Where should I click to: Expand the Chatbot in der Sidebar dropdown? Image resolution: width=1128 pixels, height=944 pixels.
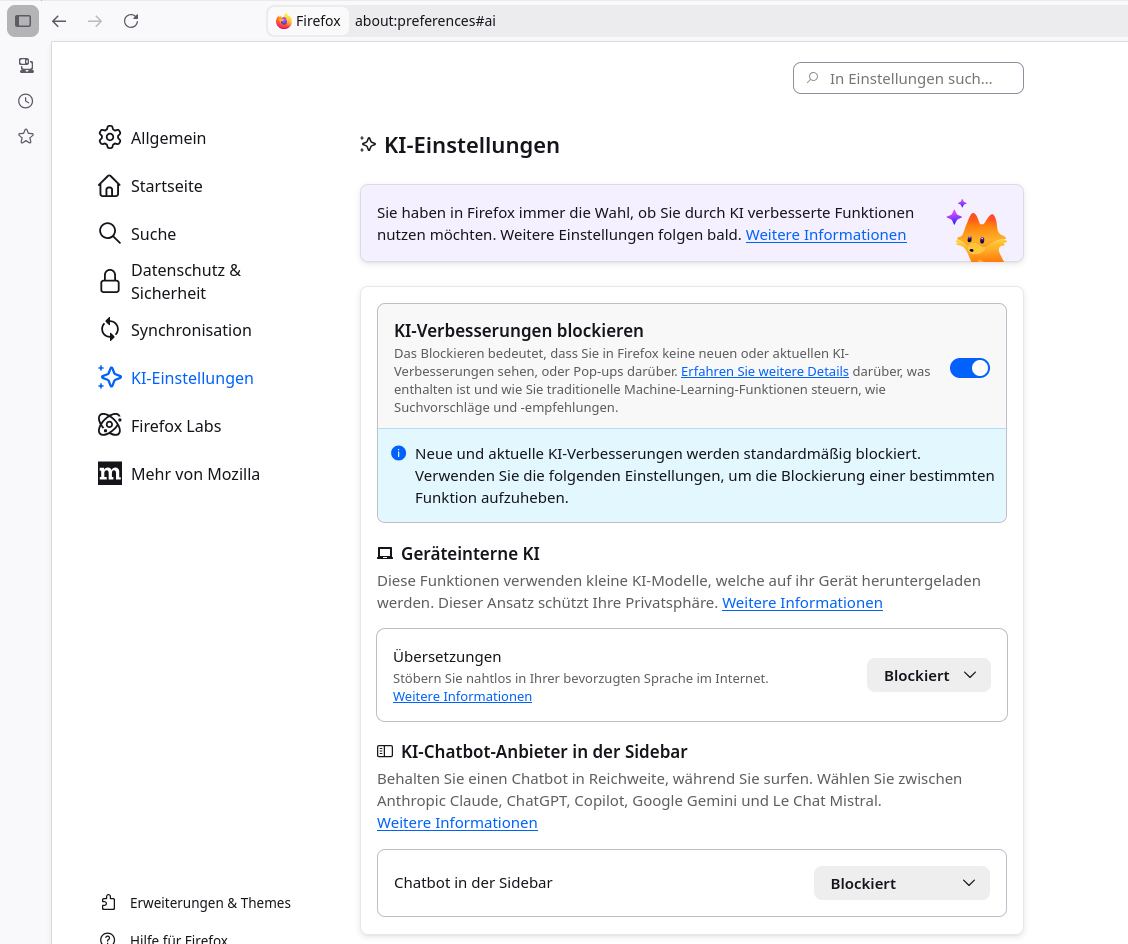coord(901,883)
